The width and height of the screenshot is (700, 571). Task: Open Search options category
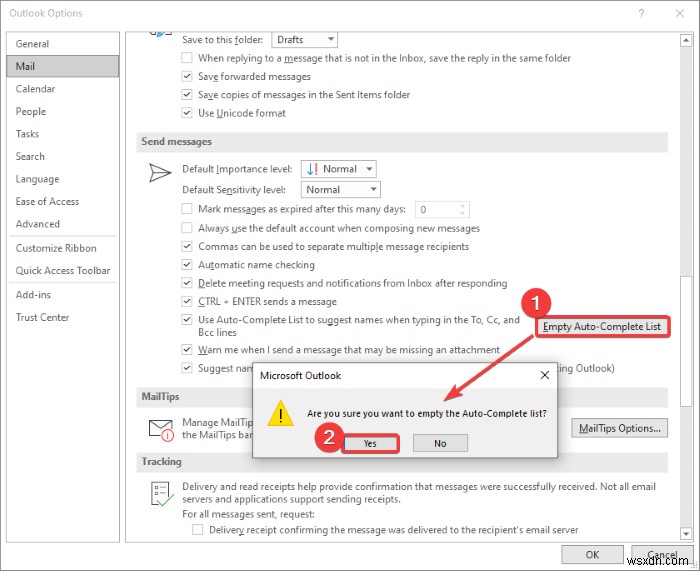coord(63,156)
